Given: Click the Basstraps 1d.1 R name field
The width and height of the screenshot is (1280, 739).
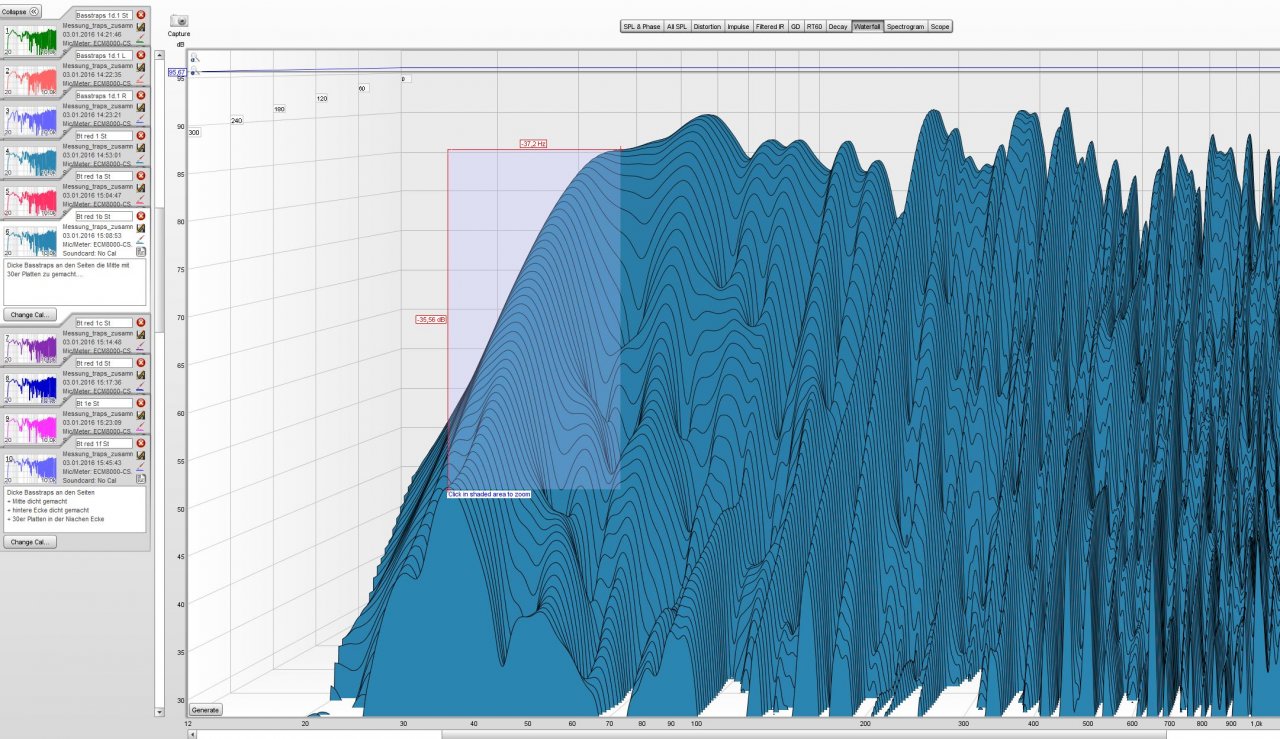Looking at the screenshot, I should click(104, 96).
